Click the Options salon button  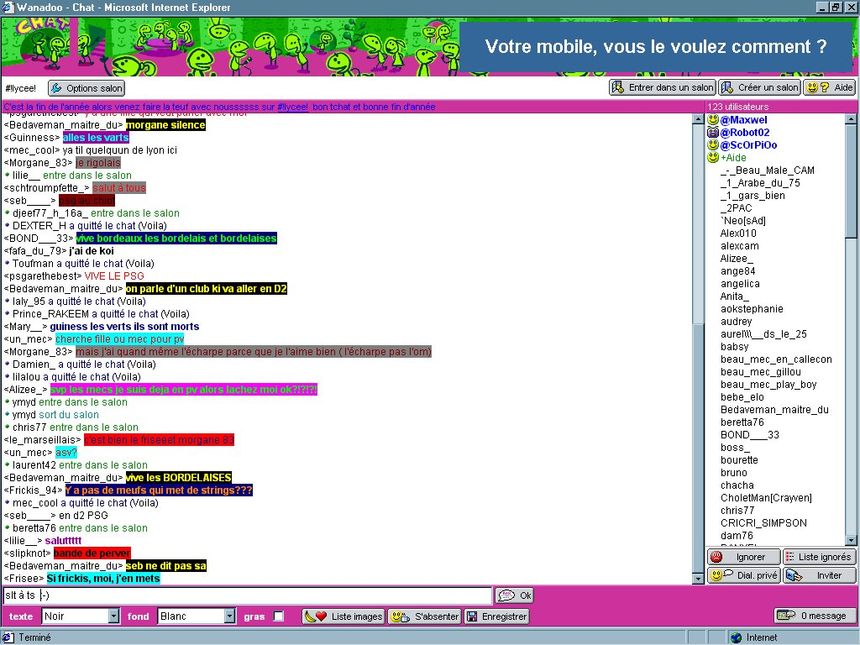pyautogui.click(x=86, y=88)
